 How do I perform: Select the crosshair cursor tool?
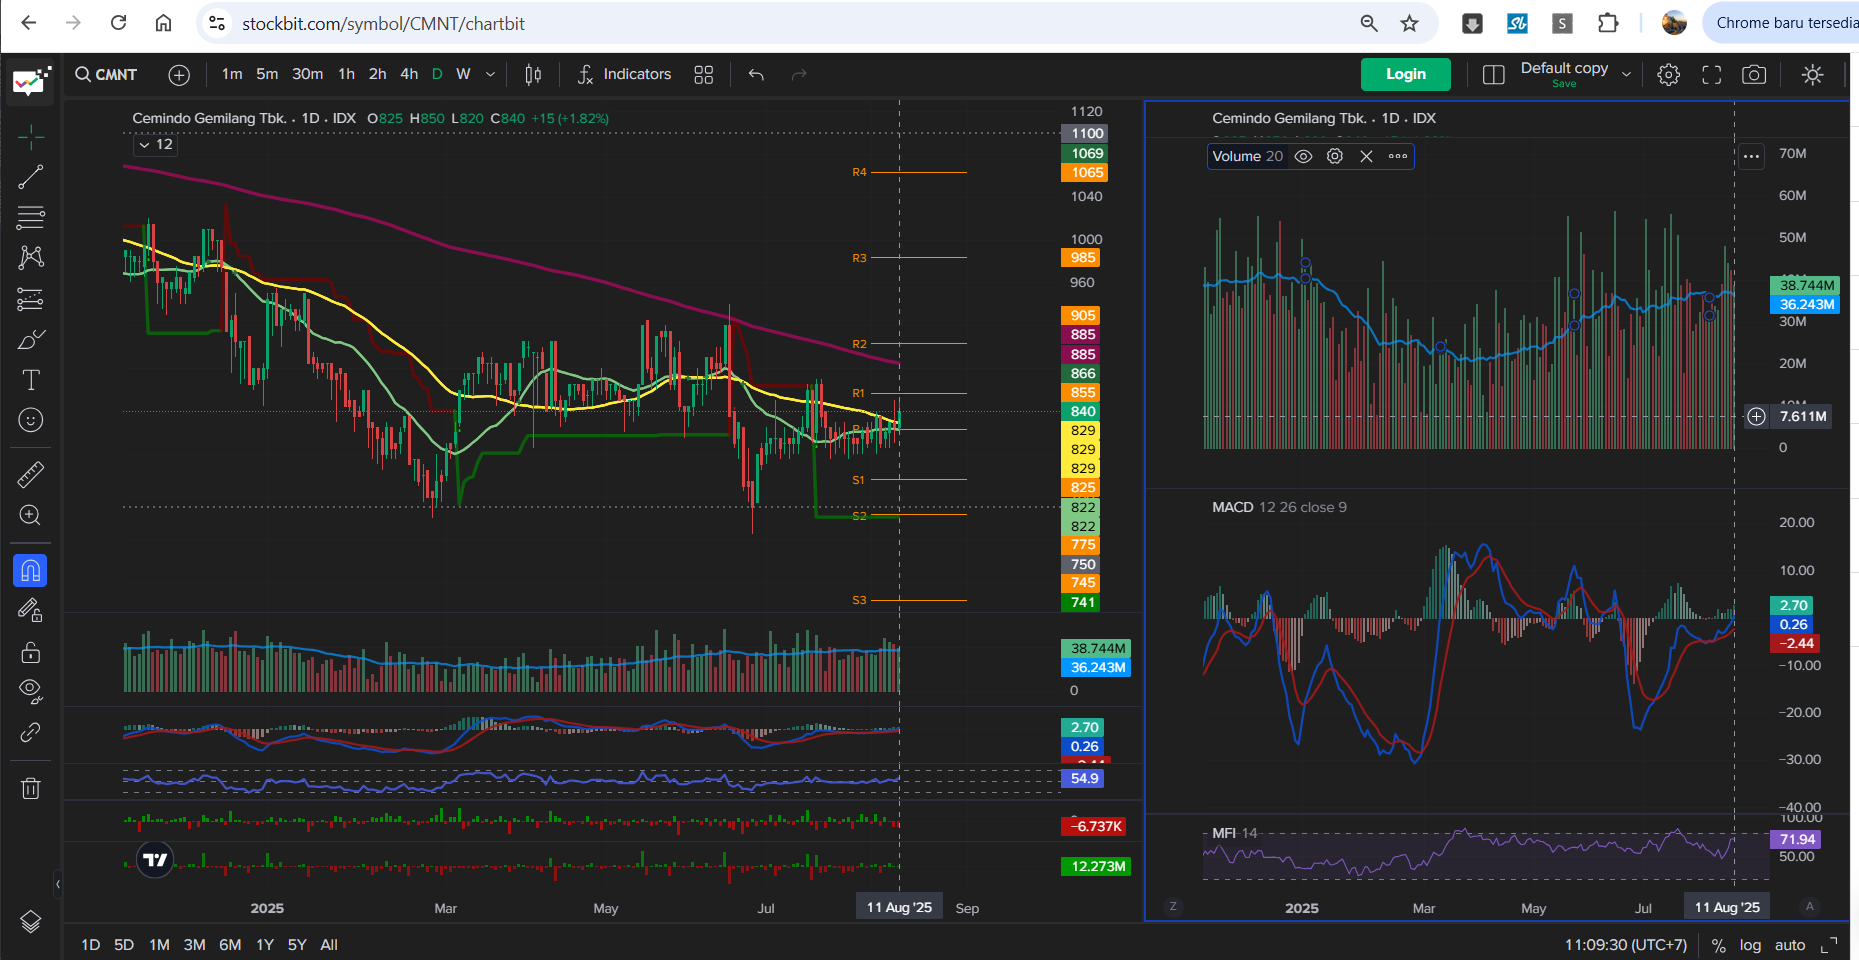click(31, 137)
